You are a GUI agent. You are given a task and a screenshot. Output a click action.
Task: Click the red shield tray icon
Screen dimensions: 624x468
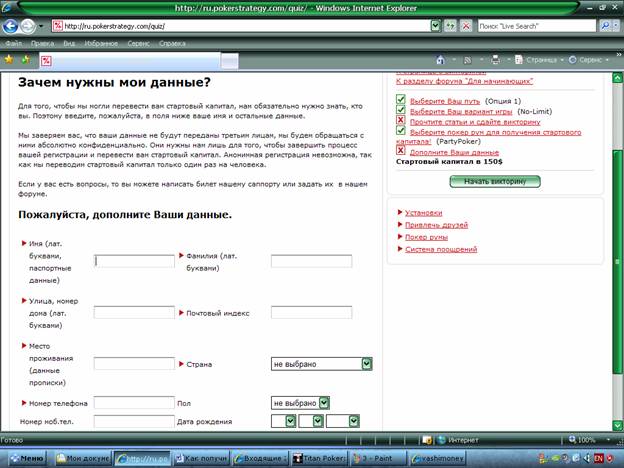(610, 458)
